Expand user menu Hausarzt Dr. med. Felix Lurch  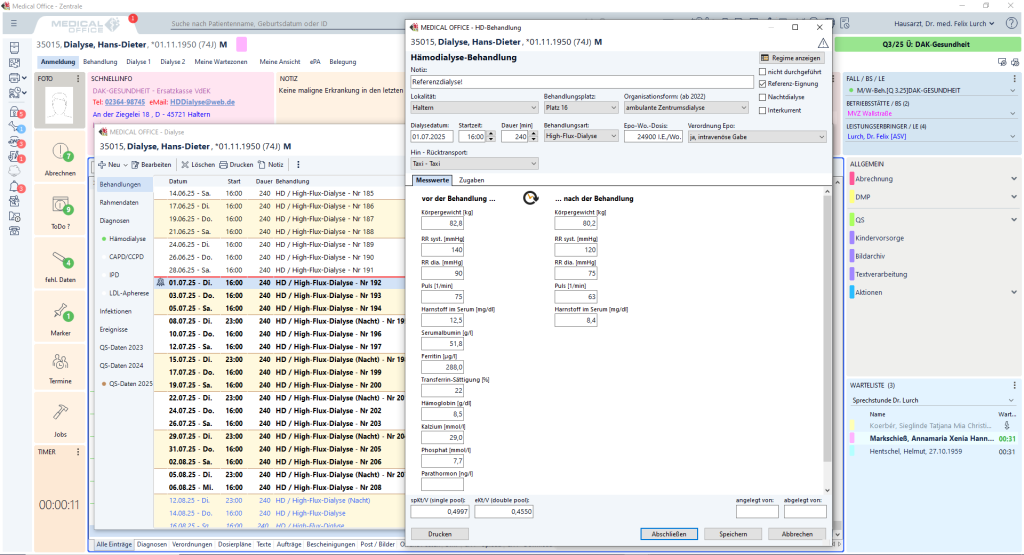pyautogui.click(x=944, y=24)
